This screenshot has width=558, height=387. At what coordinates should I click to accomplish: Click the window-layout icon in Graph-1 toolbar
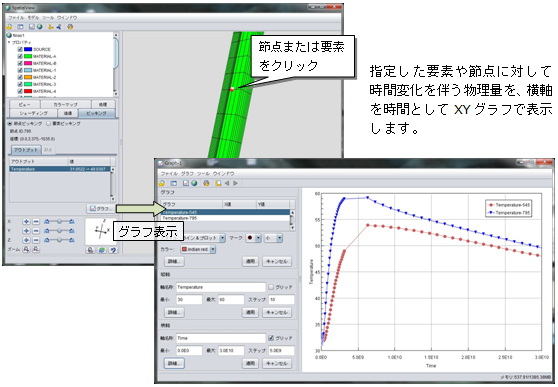click(173, 183)
